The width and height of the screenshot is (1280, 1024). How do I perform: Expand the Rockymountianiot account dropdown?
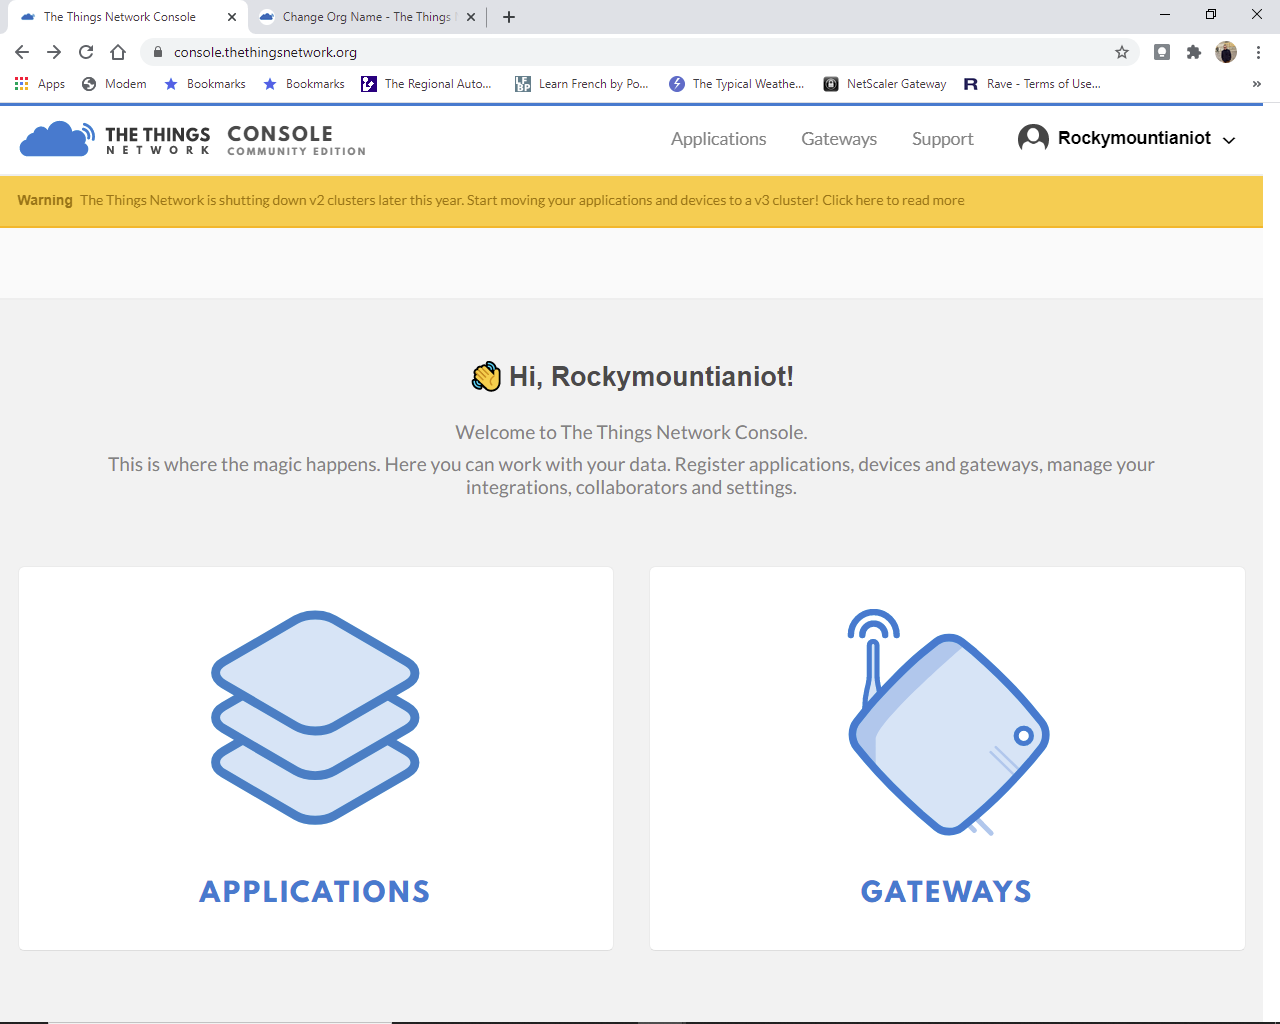tap(1229, 140)
